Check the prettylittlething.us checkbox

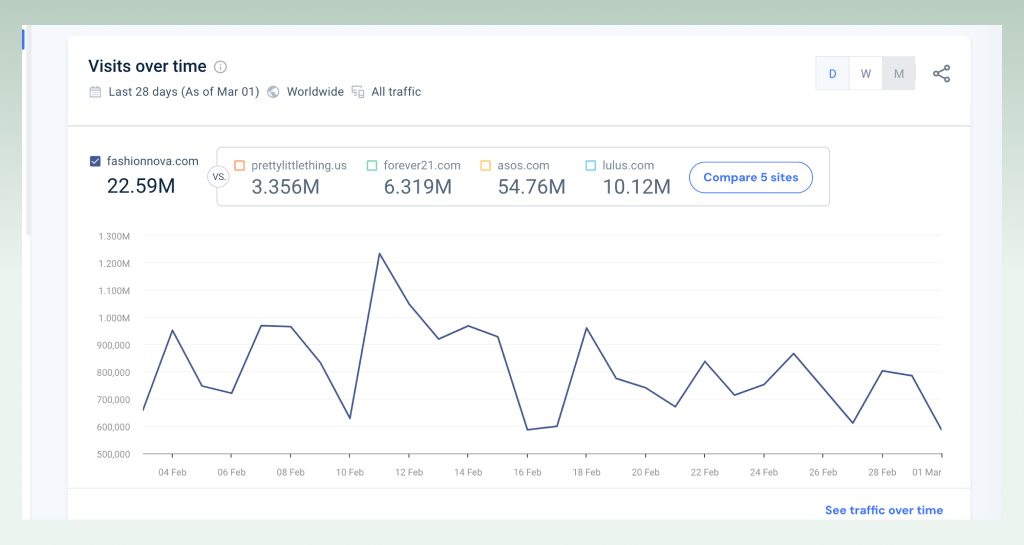[x=240, y=166]
